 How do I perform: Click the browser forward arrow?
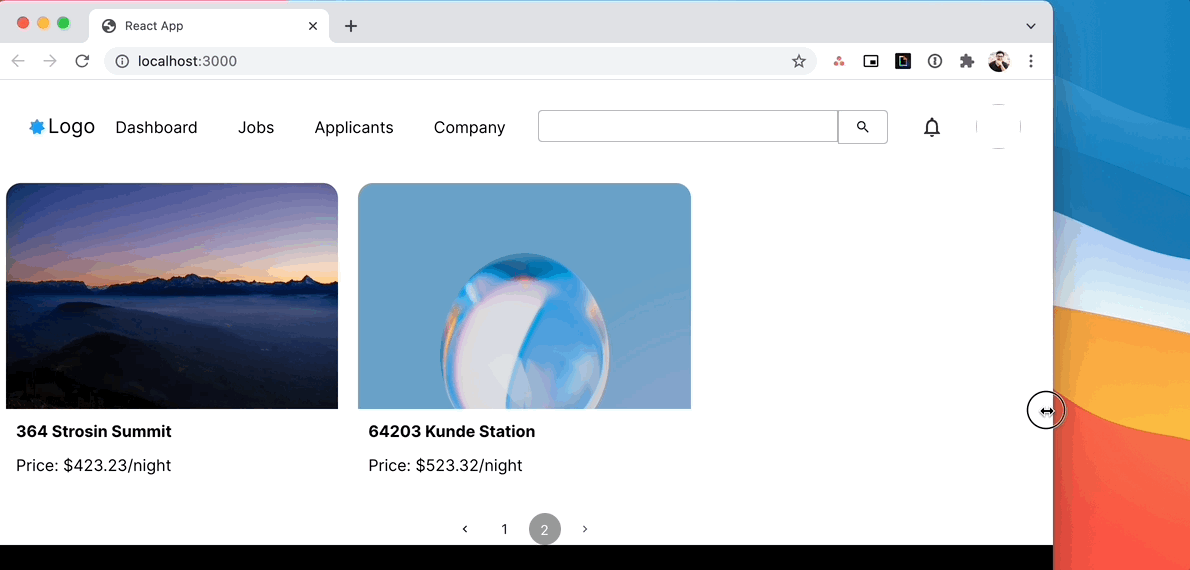[x=50, y=61]
